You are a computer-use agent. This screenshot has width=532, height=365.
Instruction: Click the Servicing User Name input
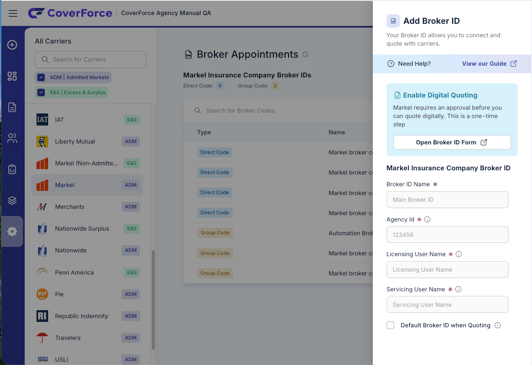point(447,305)
